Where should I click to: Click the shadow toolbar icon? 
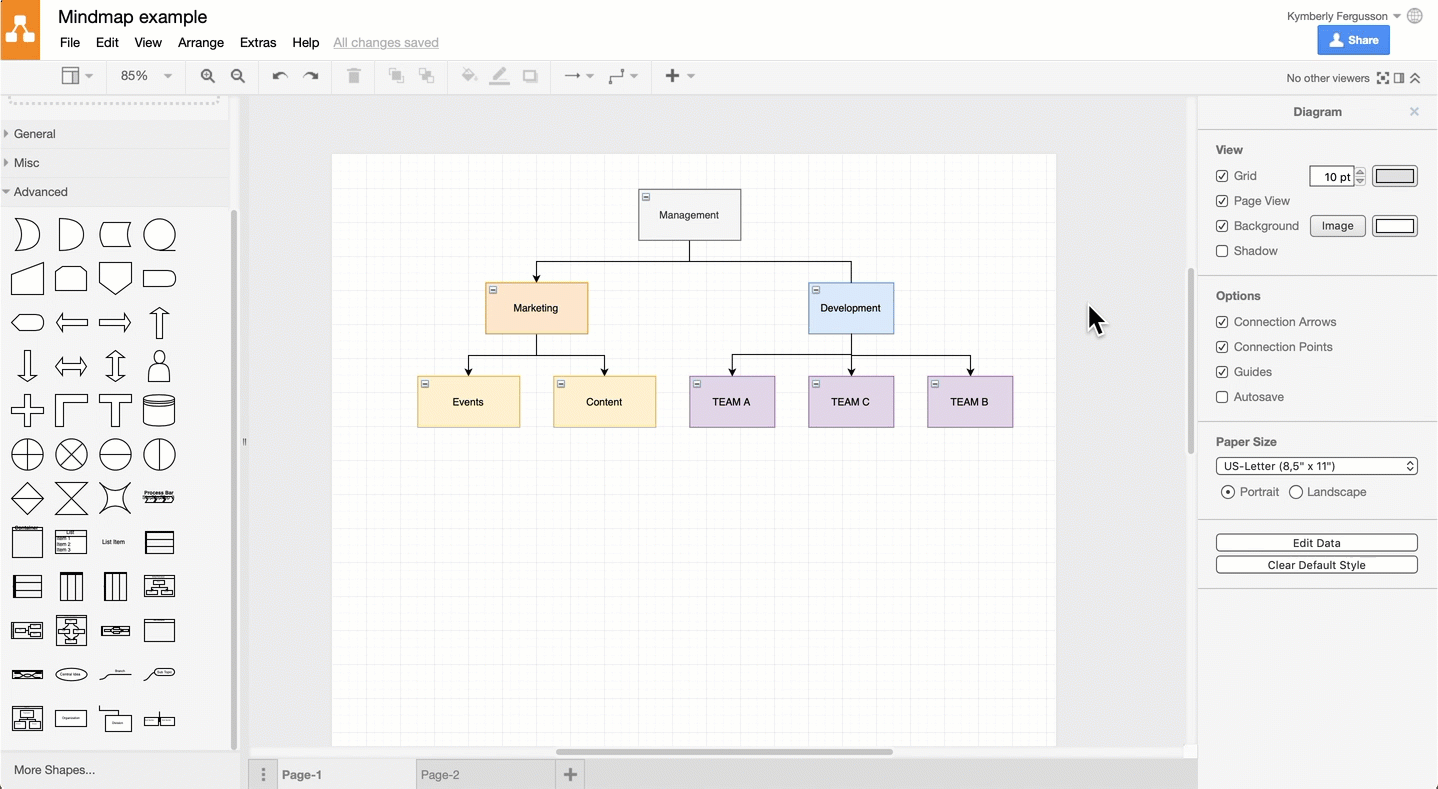[530, 76]
